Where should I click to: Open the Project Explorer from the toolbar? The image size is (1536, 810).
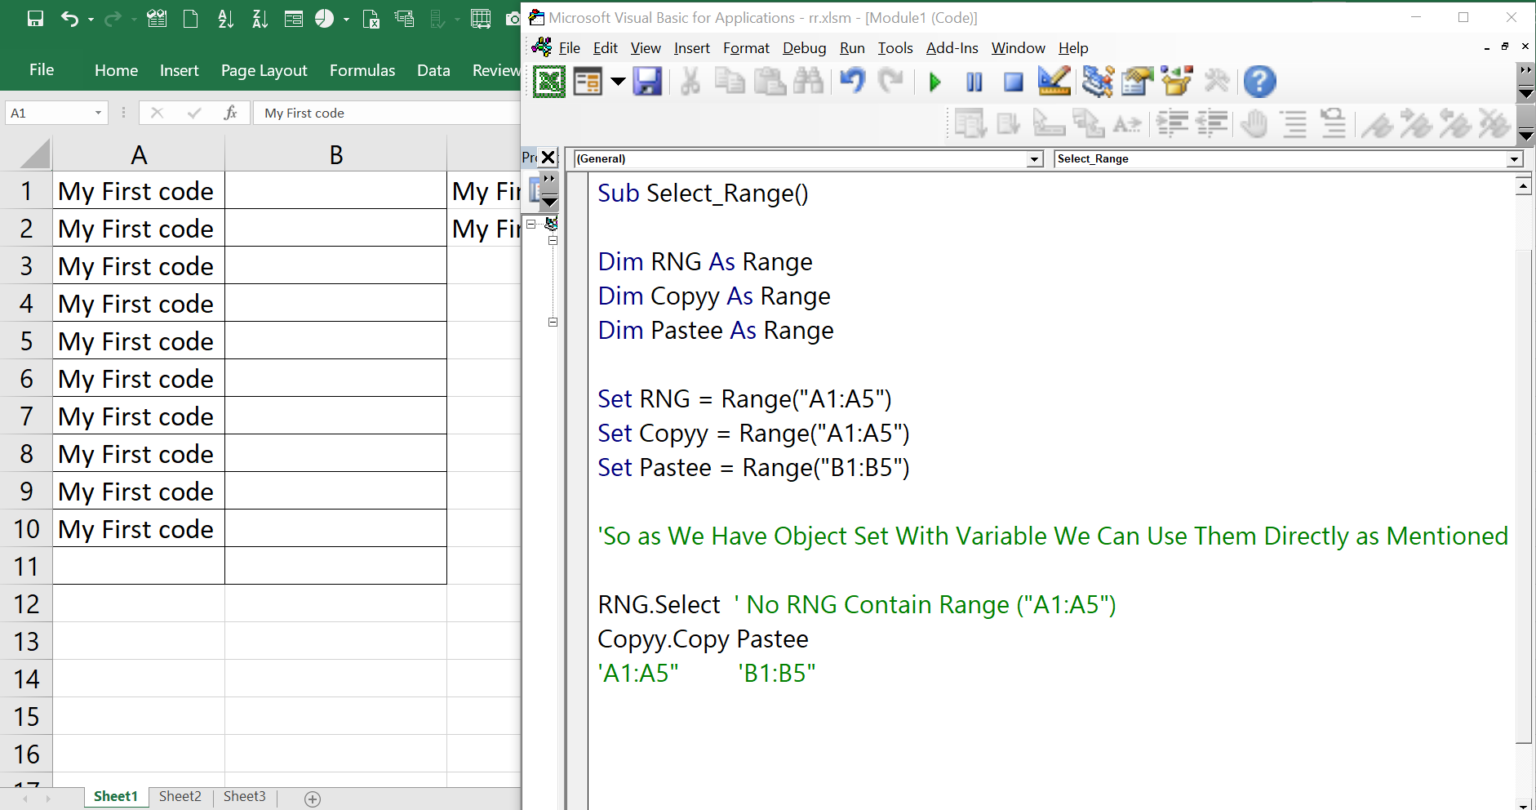coord(1098,81)
